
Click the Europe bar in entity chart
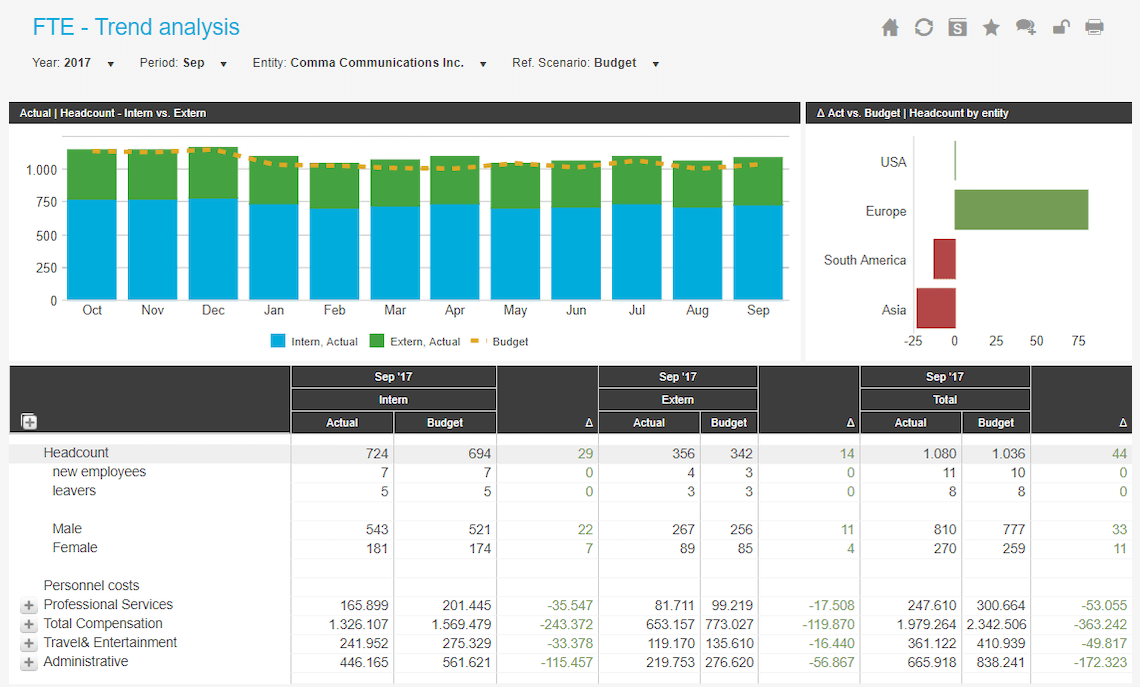[1021, 210]
